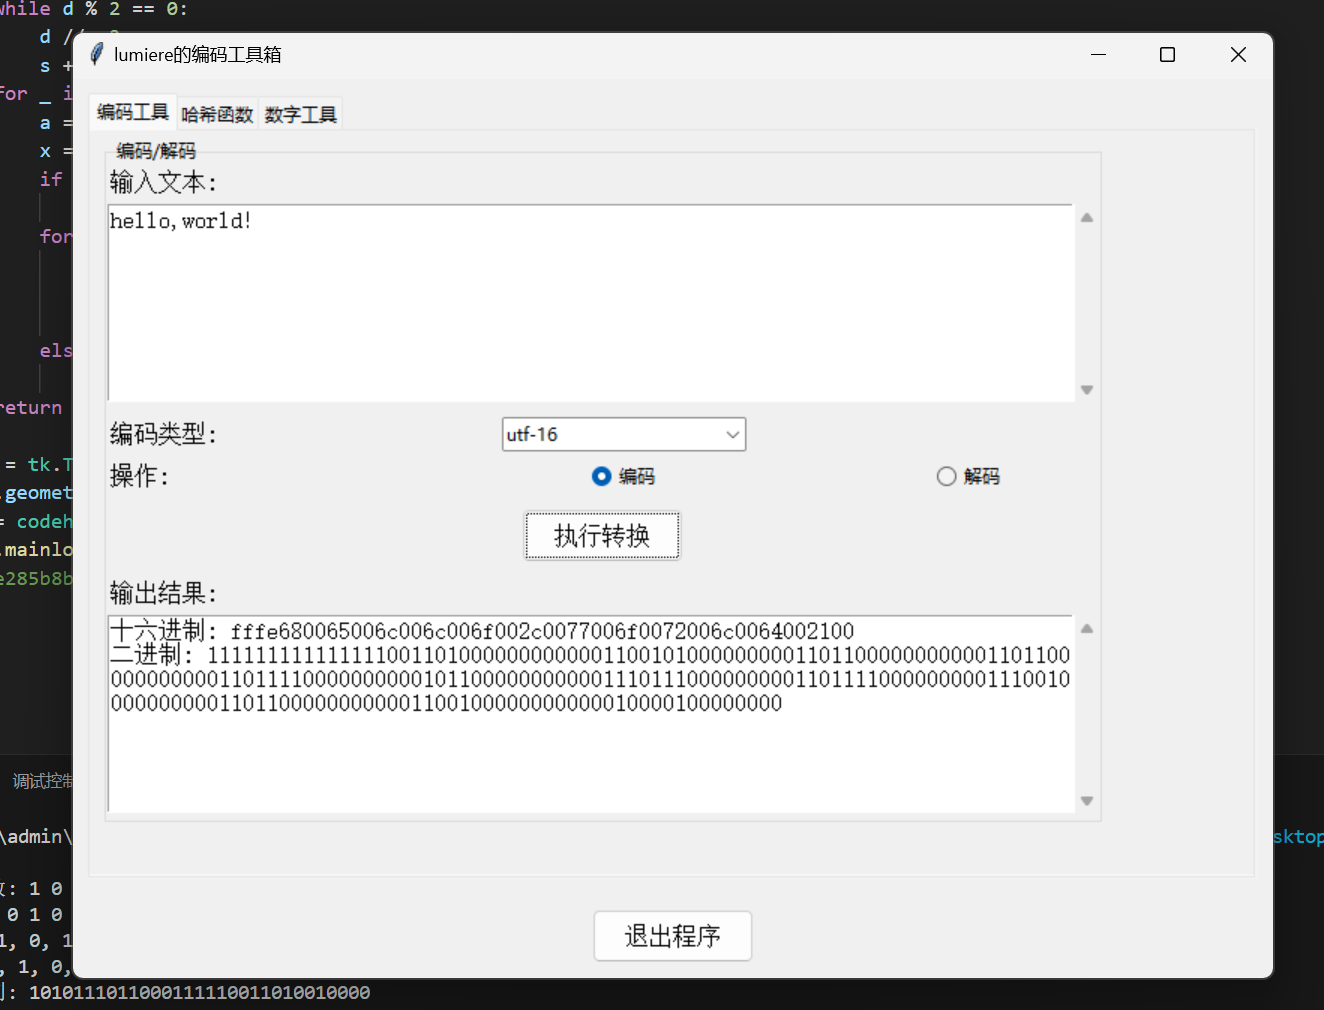Click the 二进制 binary output line
This screenshot has height=1010, width=1324.
click(590, 679)
